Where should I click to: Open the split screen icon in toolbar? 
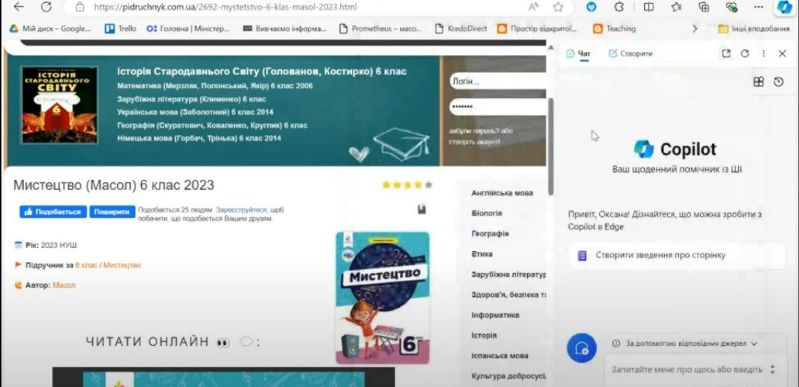coord(649,7)
